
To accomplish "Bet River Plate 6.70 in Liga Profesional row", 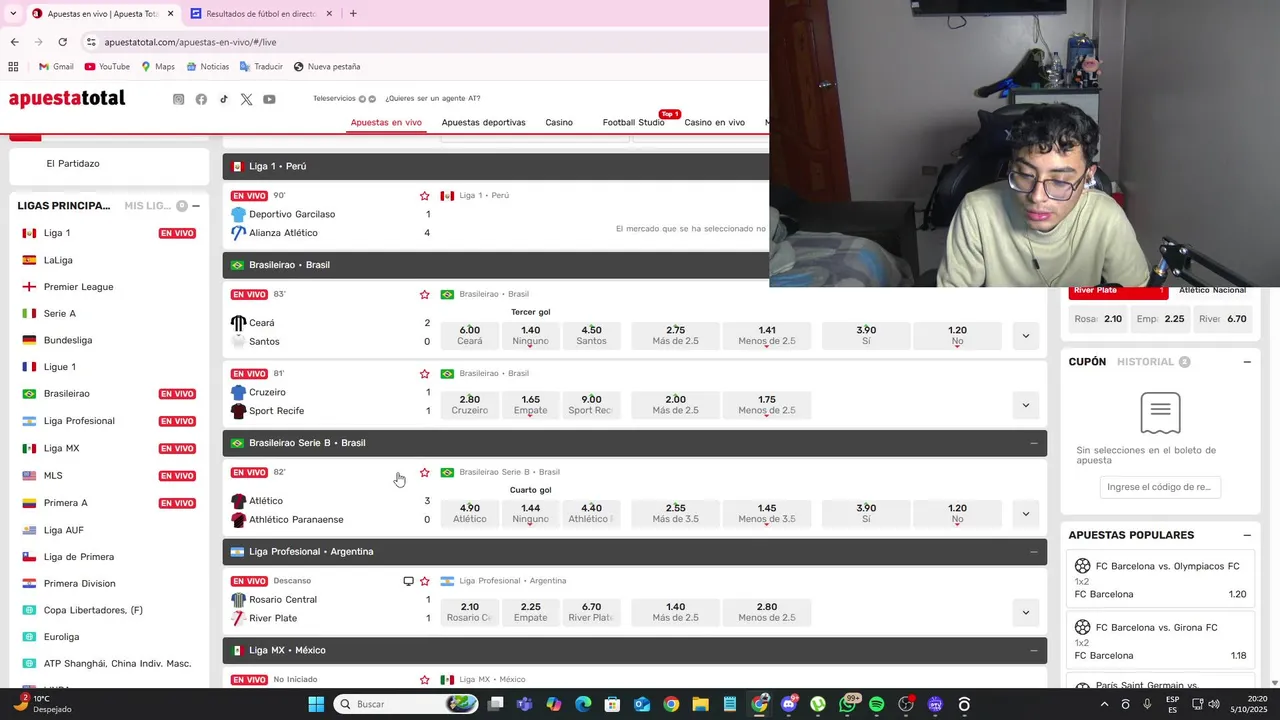I will tap(591, 612).
